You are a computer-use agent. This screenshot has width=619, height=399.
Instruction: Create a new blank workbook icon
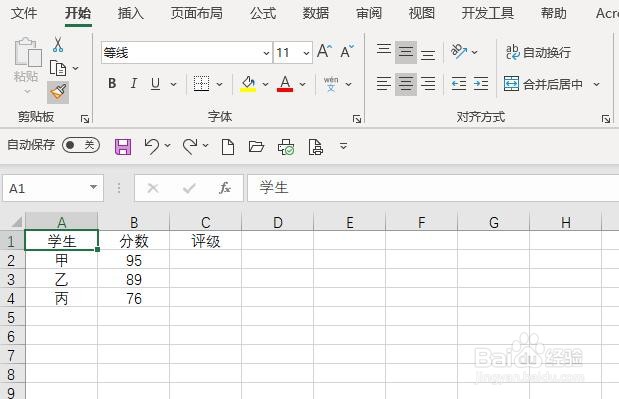[x=228, y=147]
